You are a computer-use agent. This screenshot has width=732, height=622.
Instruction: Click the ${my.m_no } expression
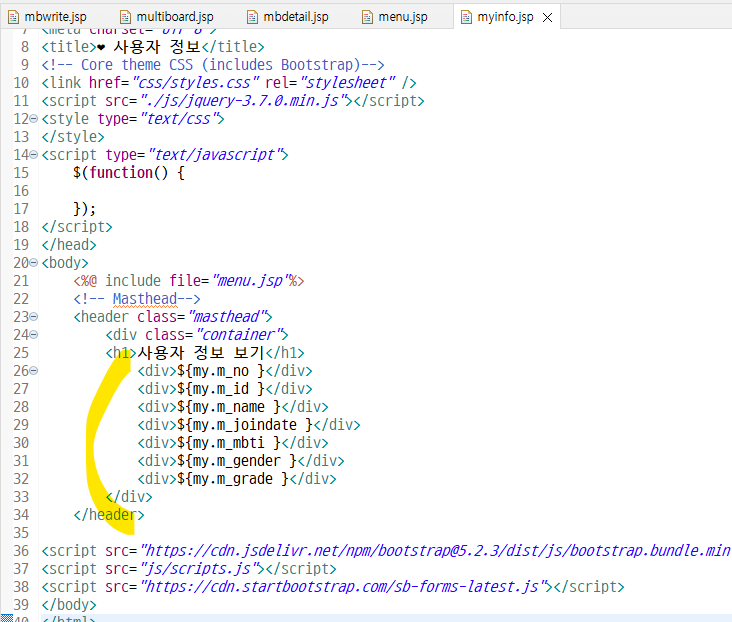pyautogui.click(x=221, y=371)
